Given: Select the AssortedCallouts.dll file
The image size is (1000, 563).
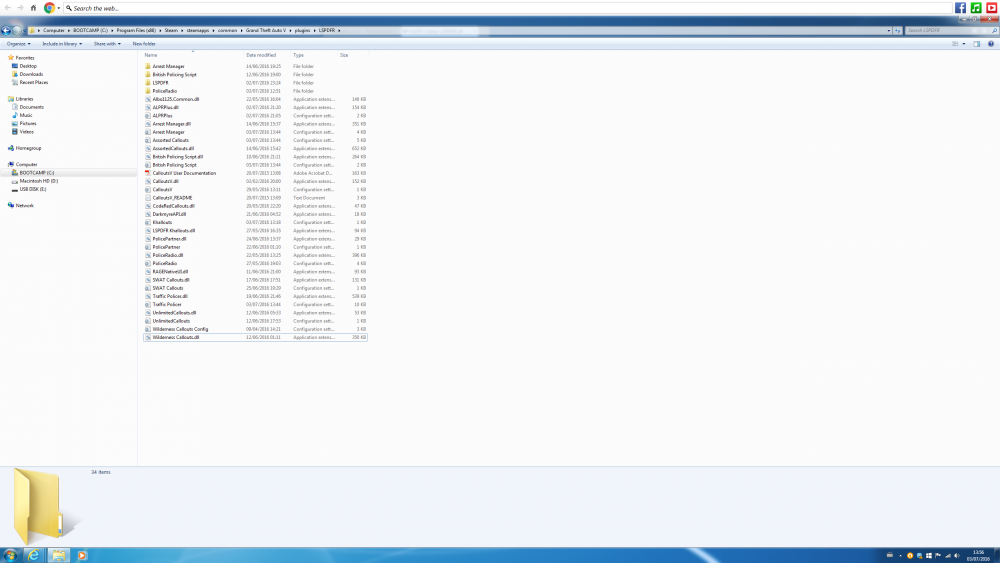Looking at the screenshot, I should click(x=173, y=149).
